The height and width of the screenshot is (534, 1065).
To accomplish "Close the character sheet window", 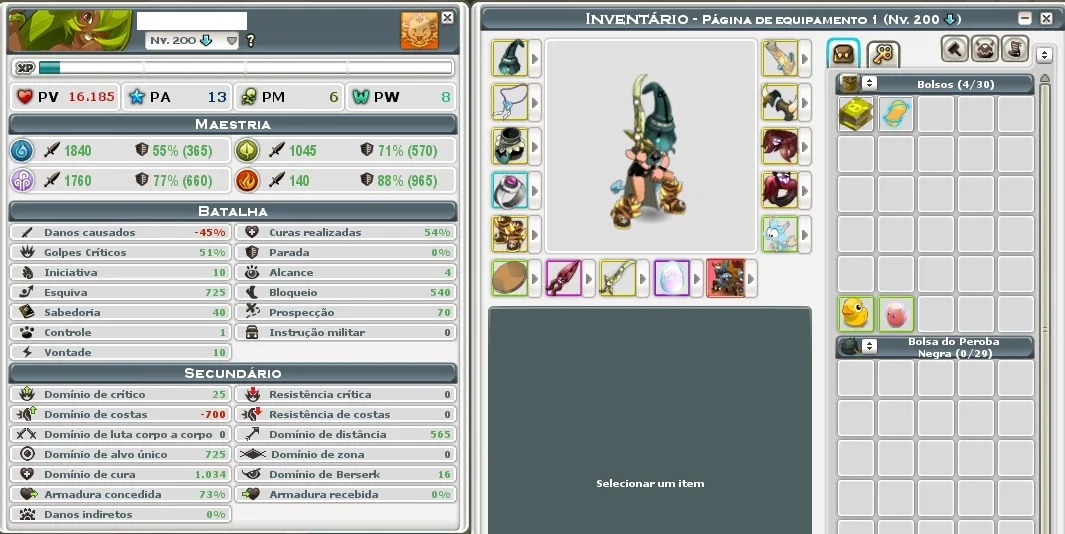I will pos(448,18).
